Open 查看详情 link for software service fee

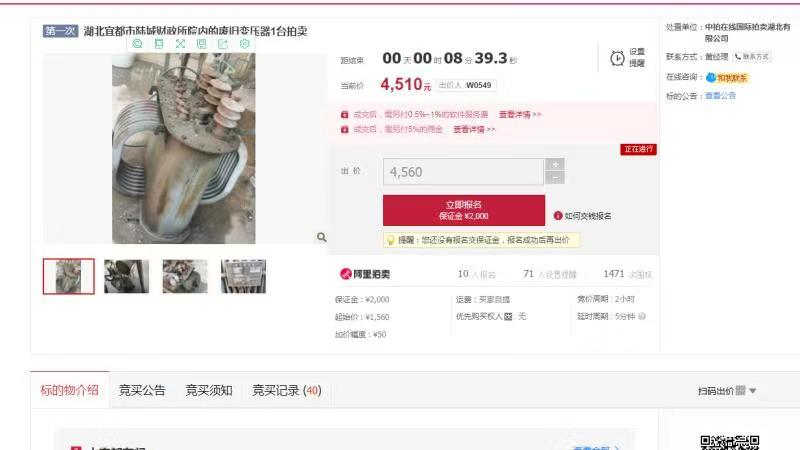click(x=520, y=115)
